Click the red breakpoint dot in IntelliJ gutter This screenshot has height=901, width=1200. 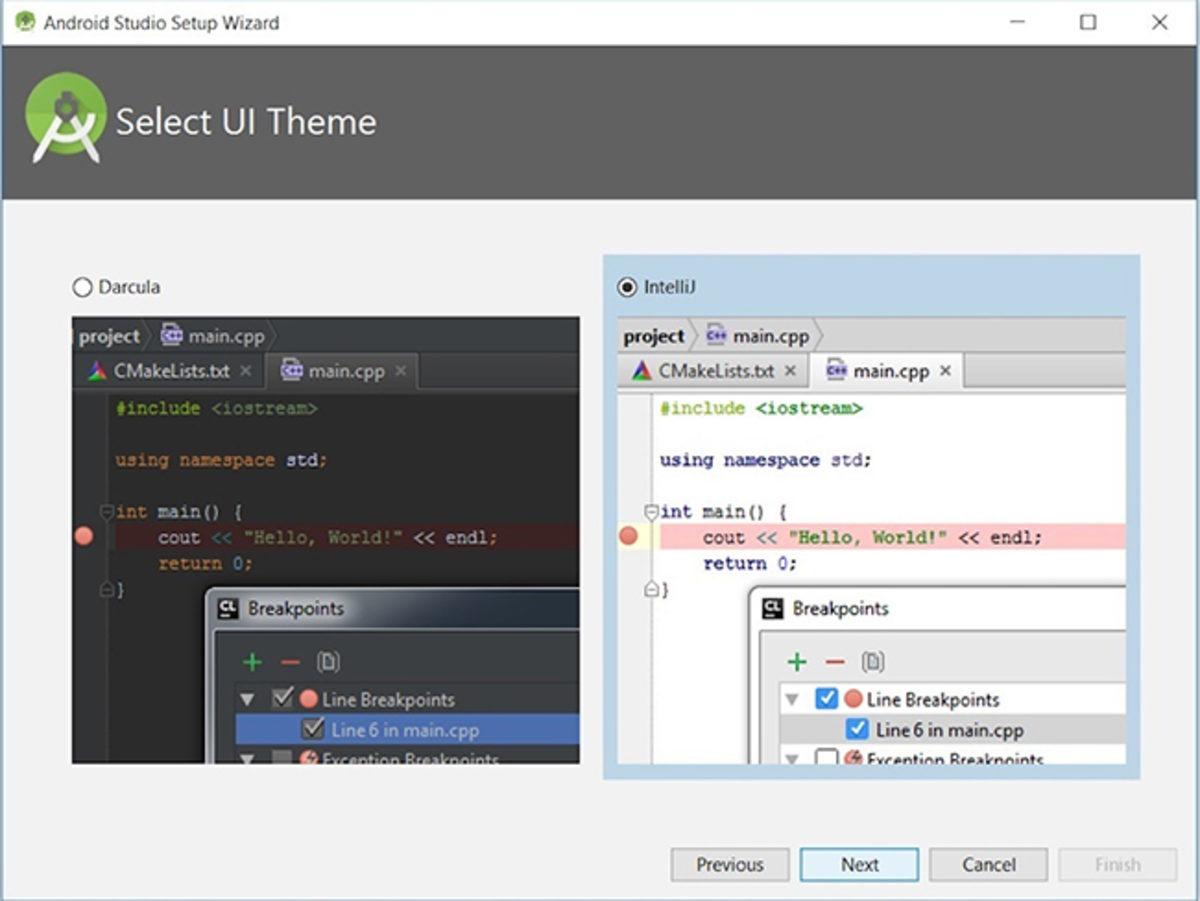[x=629, y=537]
